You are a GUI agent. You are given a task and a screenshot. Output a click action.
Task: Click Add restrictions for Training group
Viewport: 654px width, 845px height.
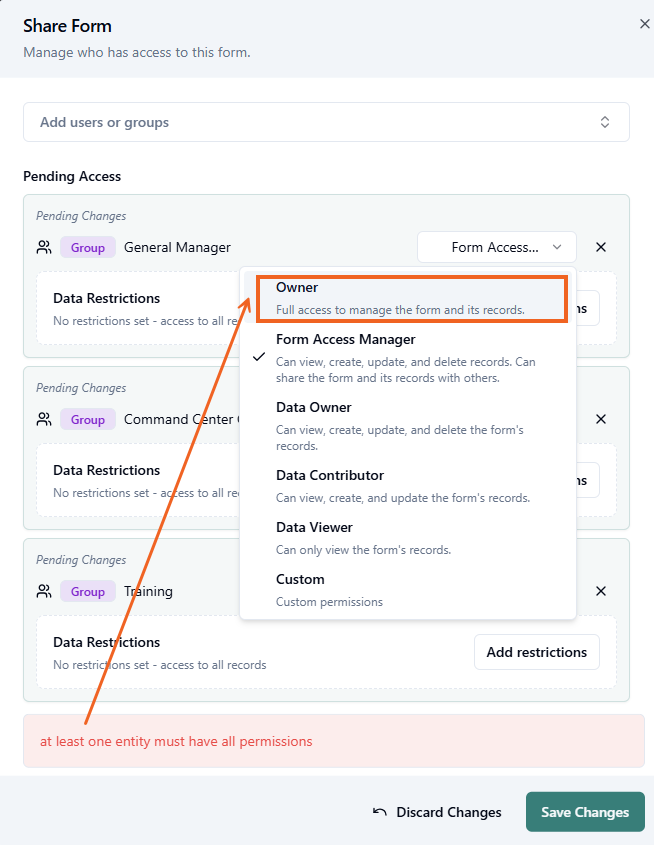point(536,652)
